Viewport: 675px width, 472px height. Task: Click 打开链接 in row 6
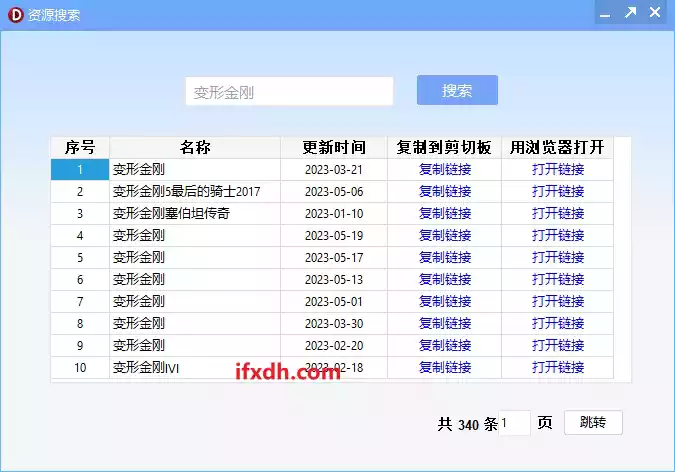pos(558,279)
